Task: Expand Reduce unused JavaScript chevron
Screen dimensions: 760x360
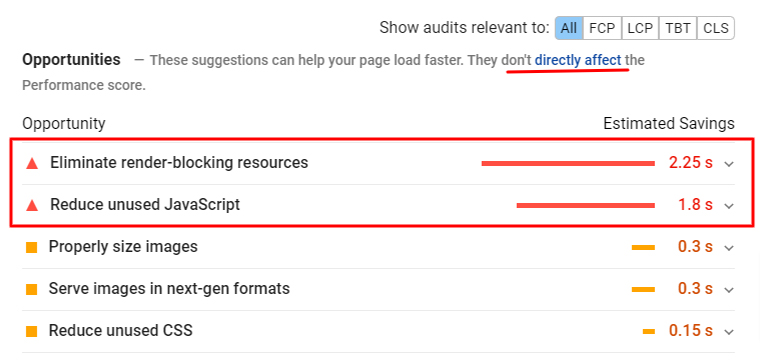Action: (729, 206)
